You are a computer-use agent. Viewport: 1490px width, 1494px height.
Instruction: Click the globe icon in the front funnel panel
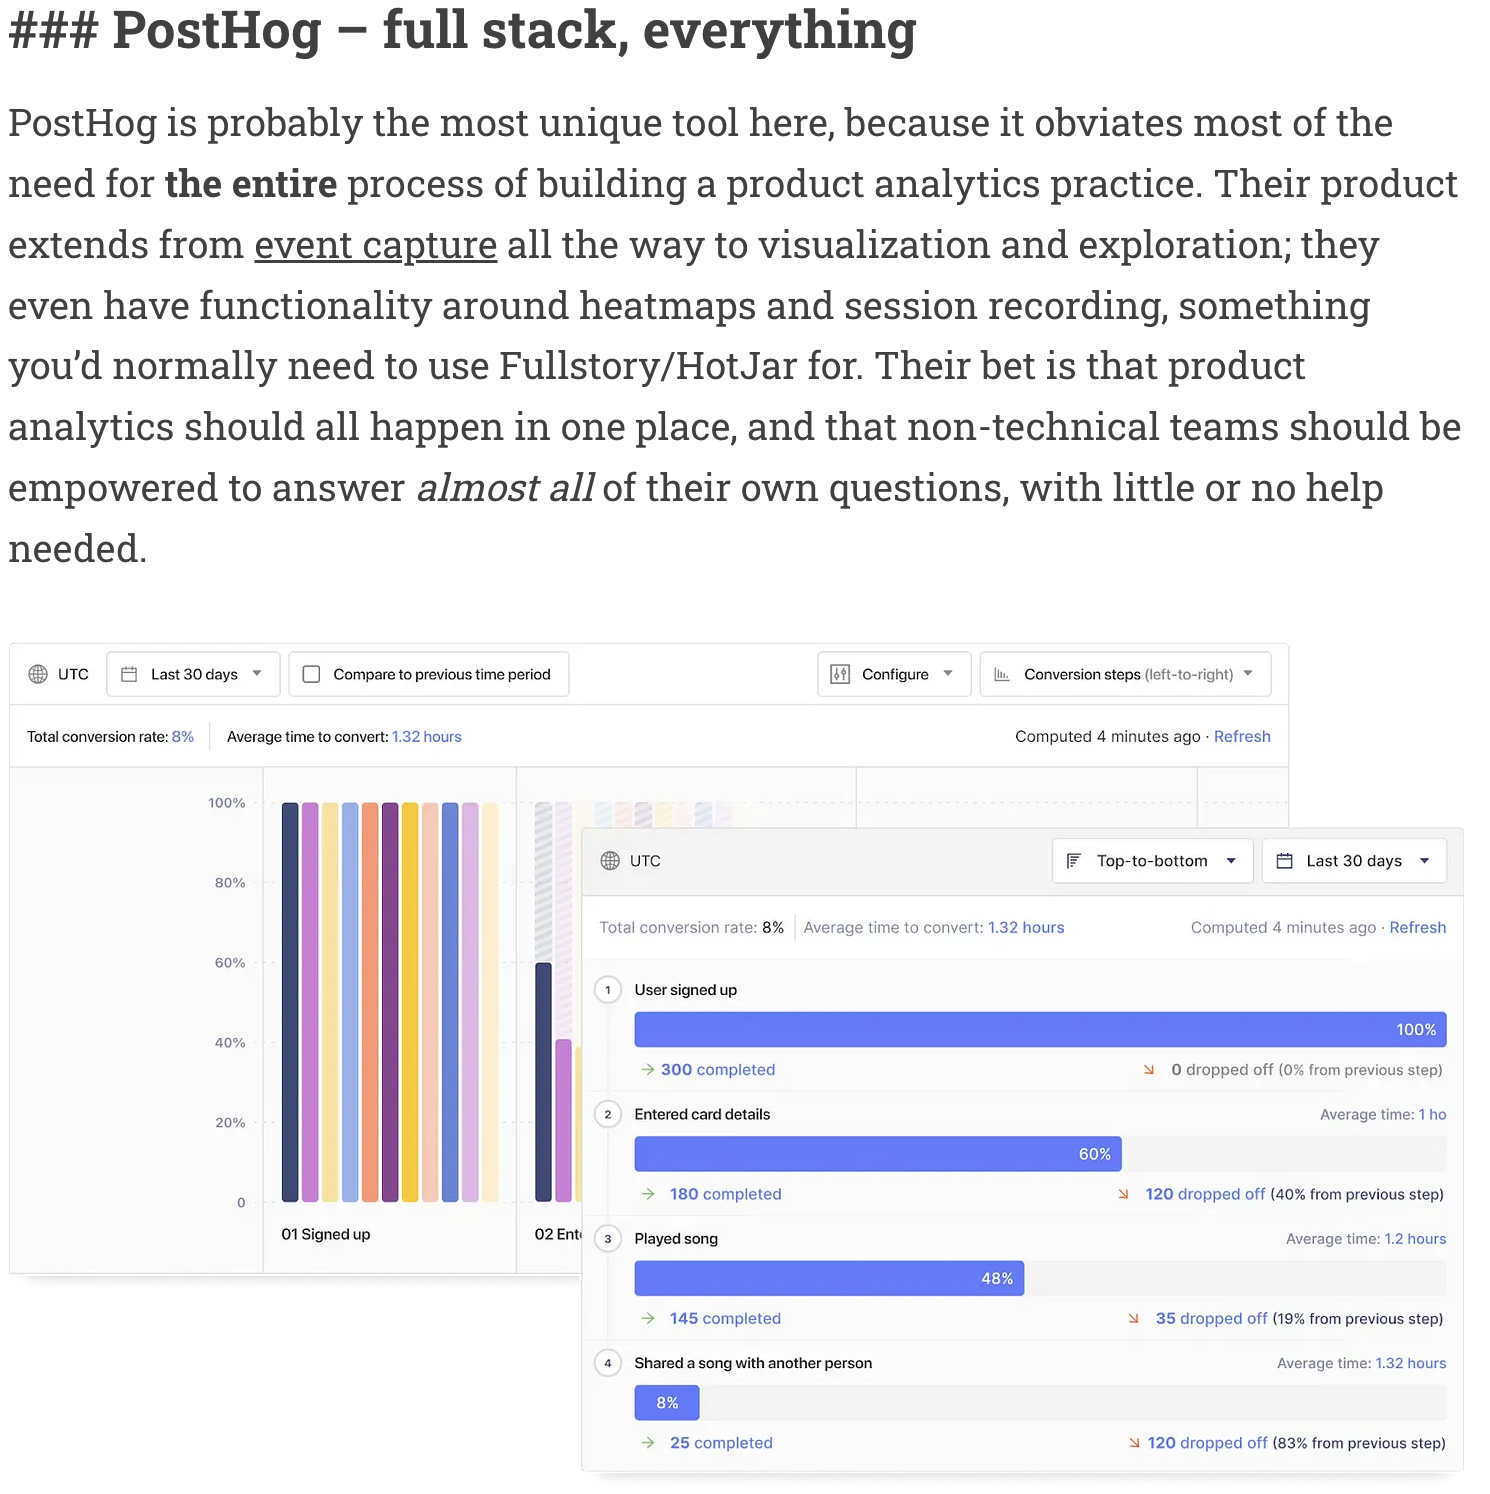coord(610,861)
